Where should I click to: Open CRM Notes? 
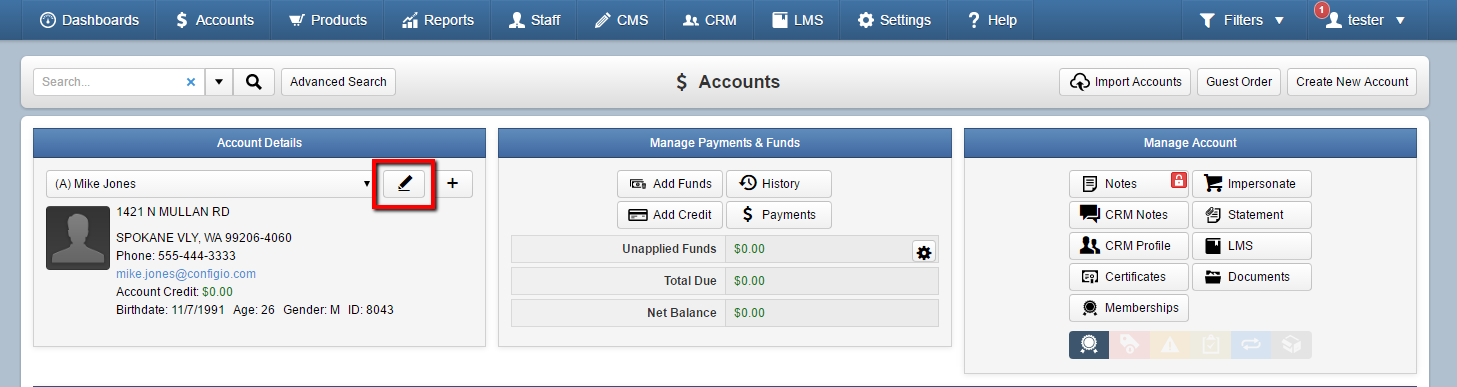point(1129,215)
